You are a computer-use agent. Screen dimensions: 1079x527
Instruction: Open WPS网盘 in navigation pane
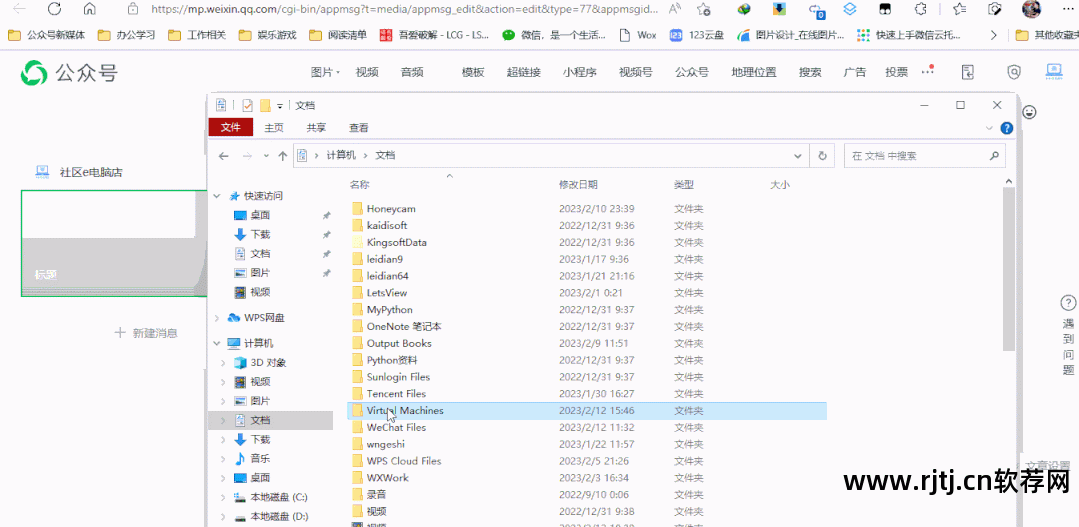264,318
